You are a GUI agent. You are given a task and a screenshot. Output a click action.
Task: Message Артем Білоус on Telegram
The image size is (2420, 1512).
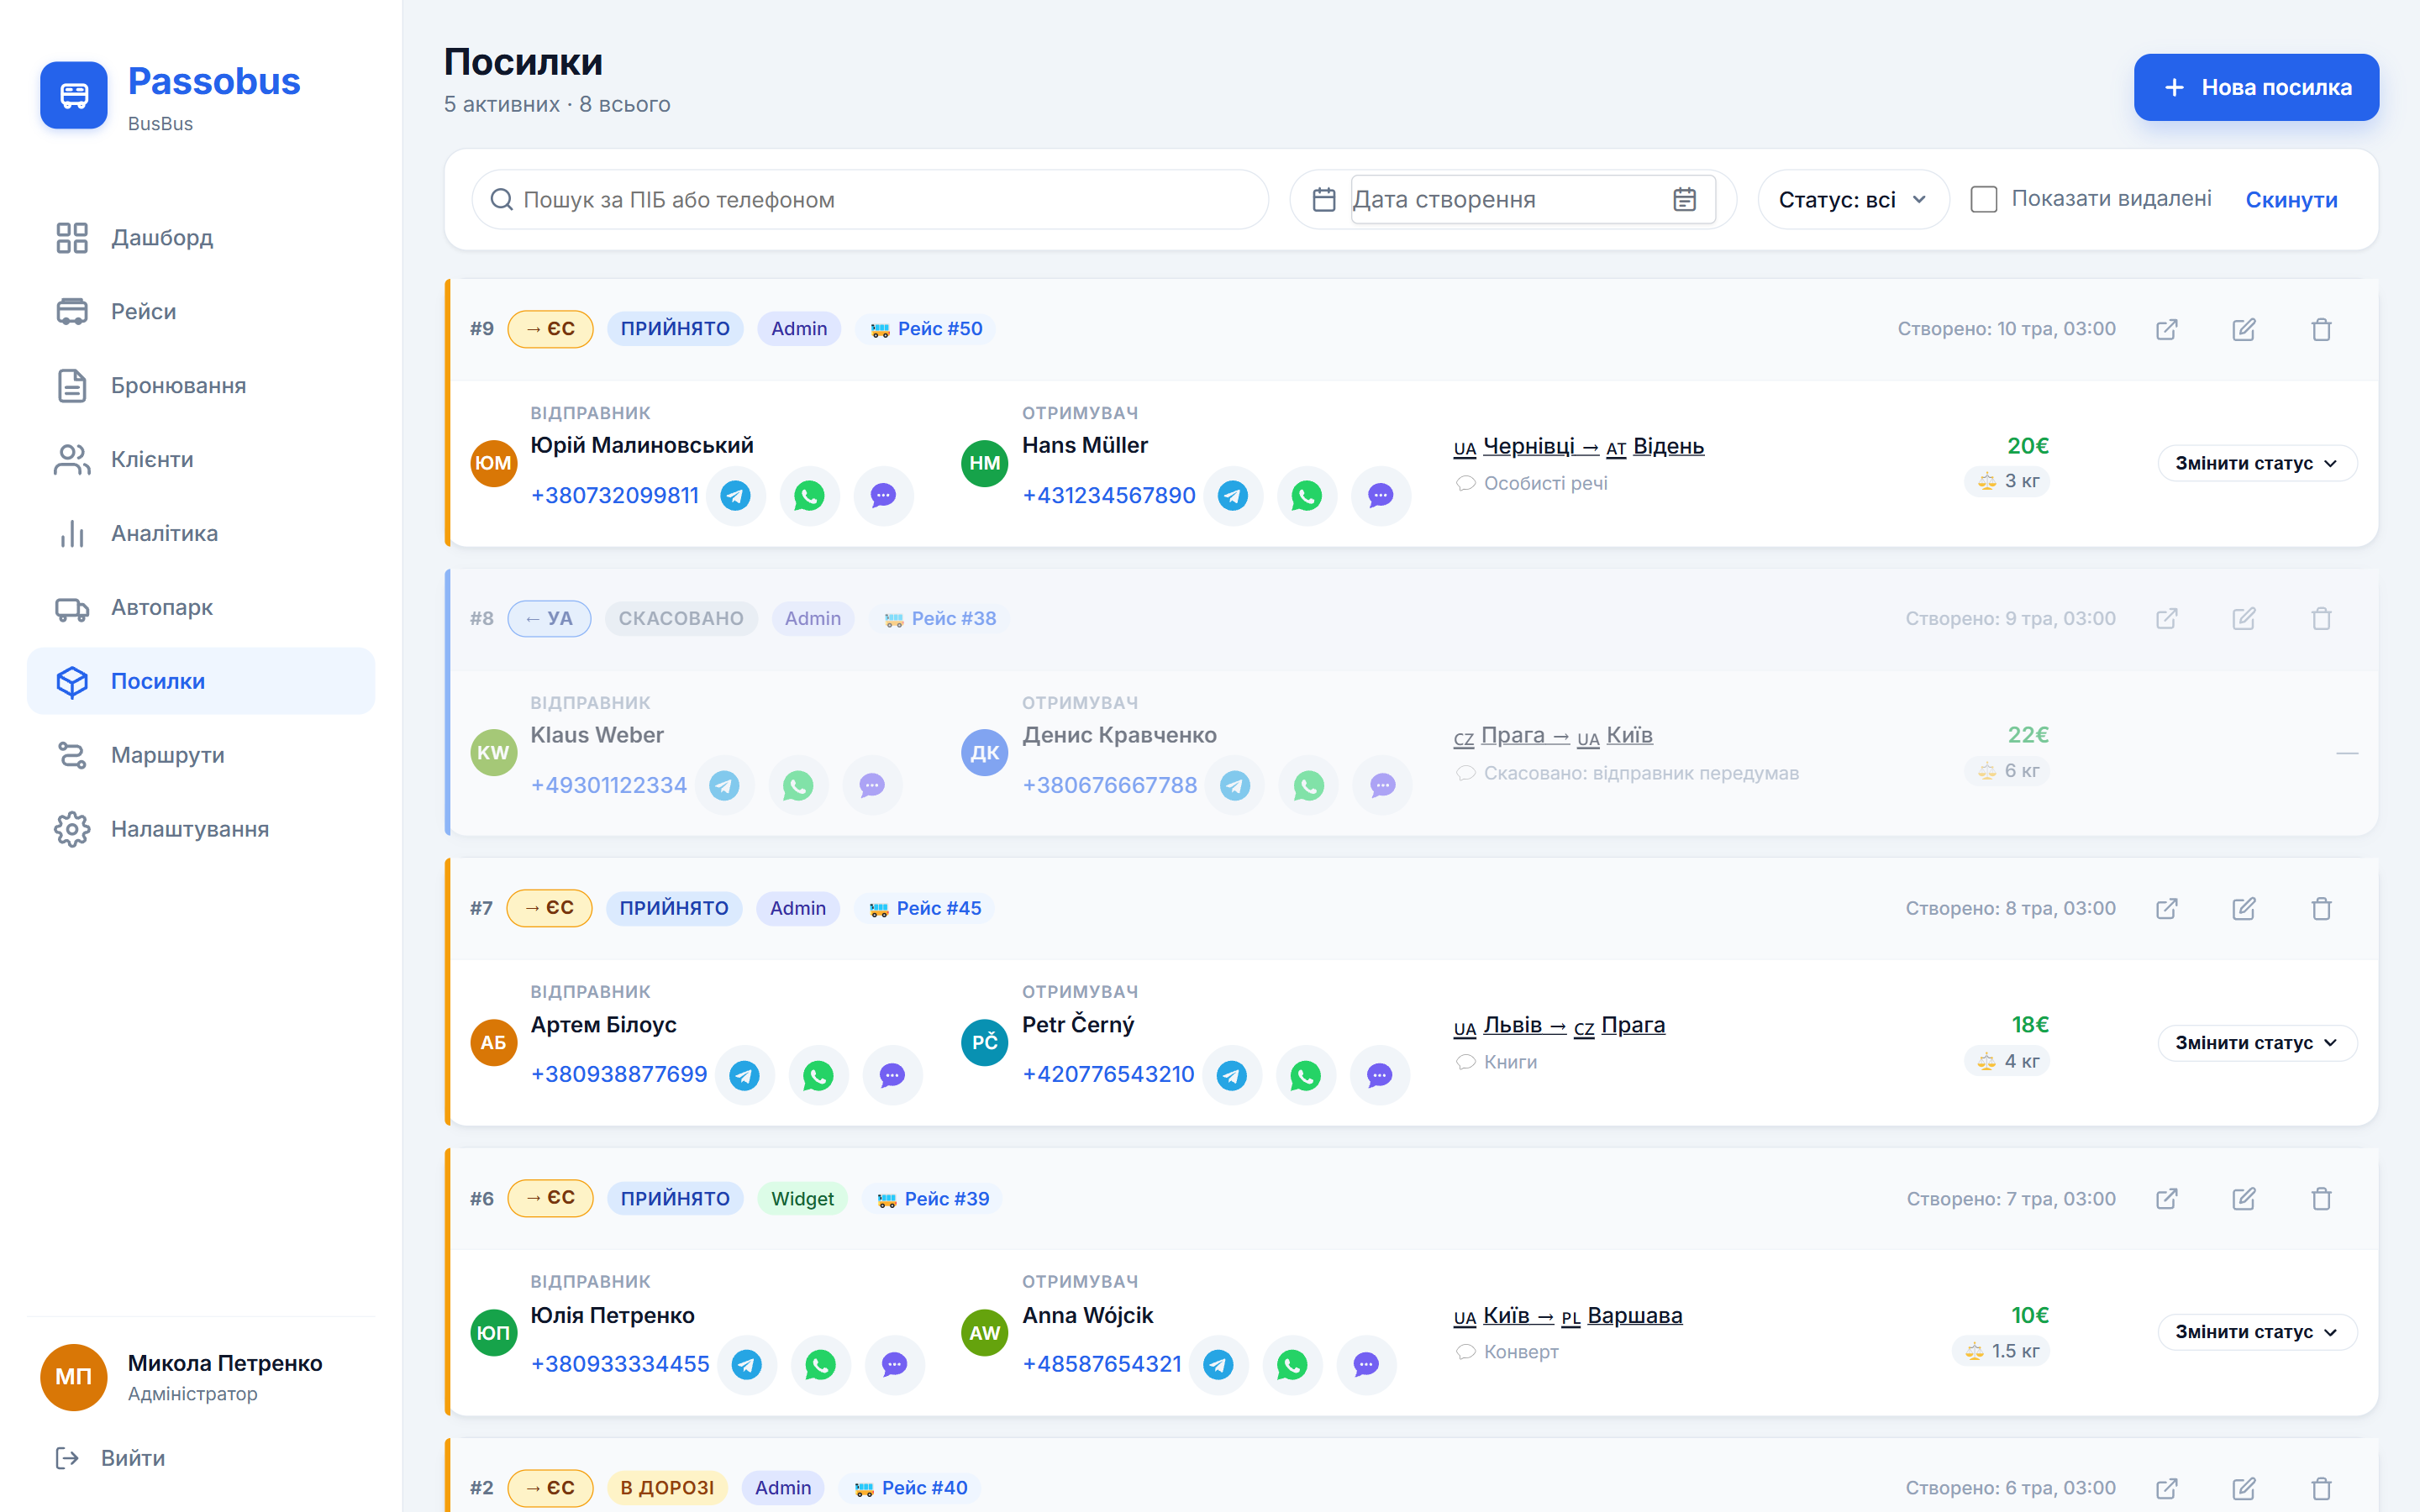coord(744,1075)
